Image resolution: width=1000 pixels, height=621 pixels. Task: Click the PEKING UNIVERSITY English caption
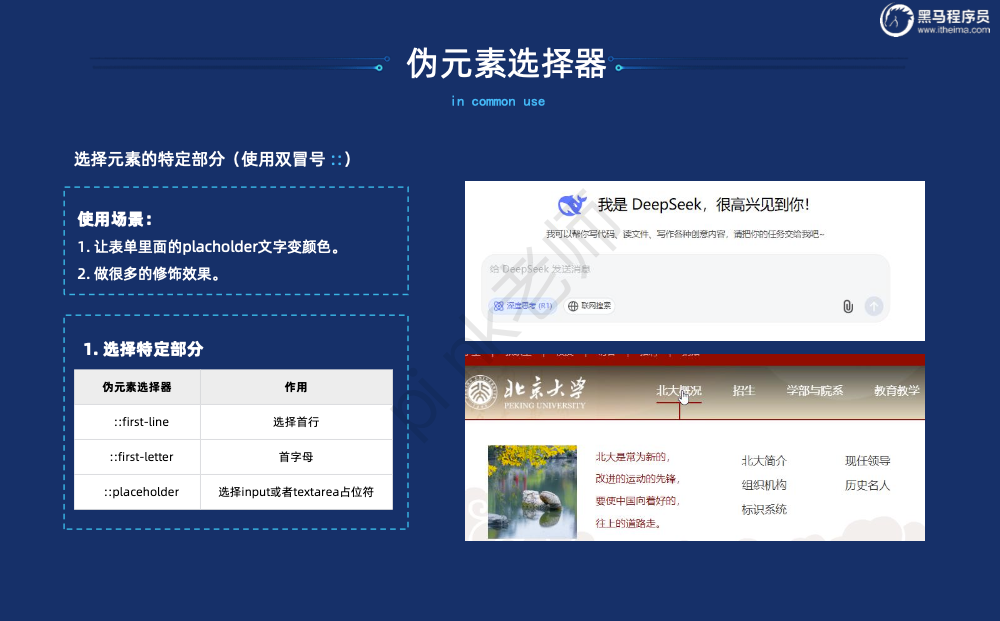[x=545, y=405]
